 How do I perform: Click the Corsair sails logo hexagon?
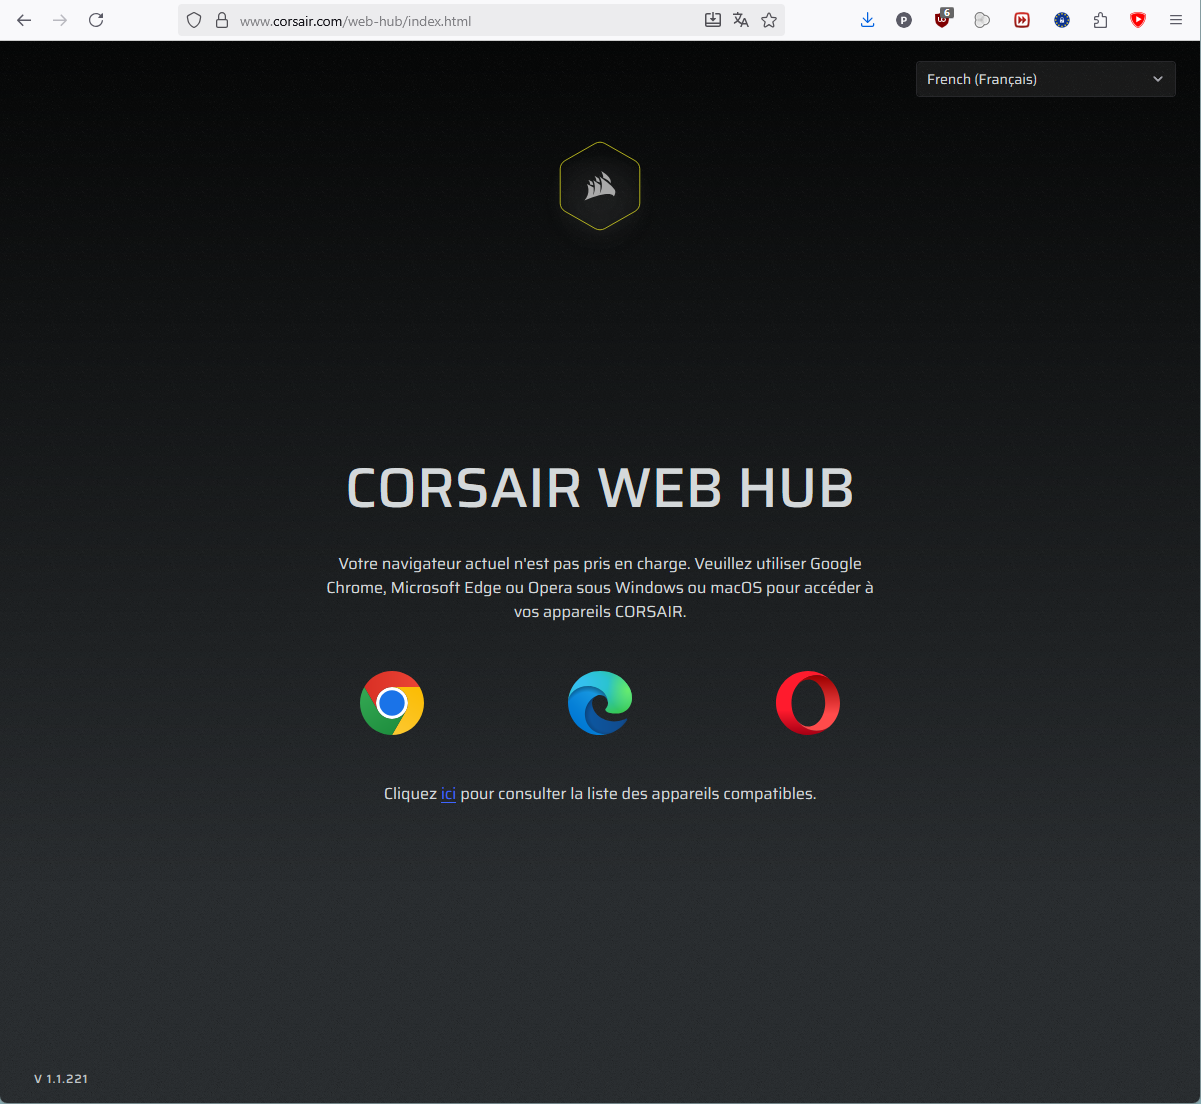600,186
